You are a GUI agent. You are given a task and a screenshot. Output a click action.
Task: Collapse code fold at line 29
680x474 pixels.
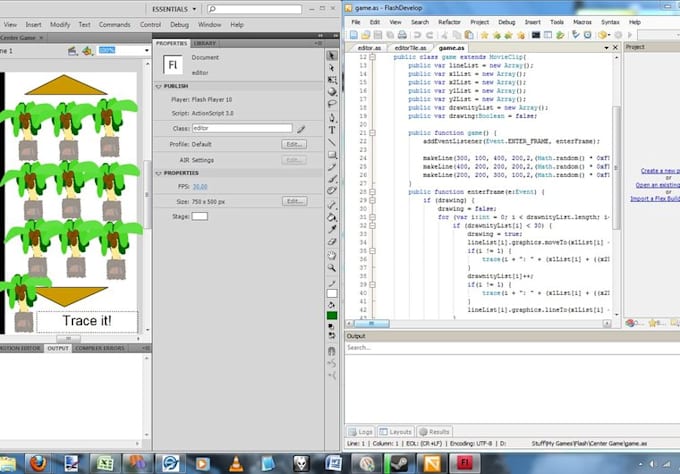pos(373,200)
